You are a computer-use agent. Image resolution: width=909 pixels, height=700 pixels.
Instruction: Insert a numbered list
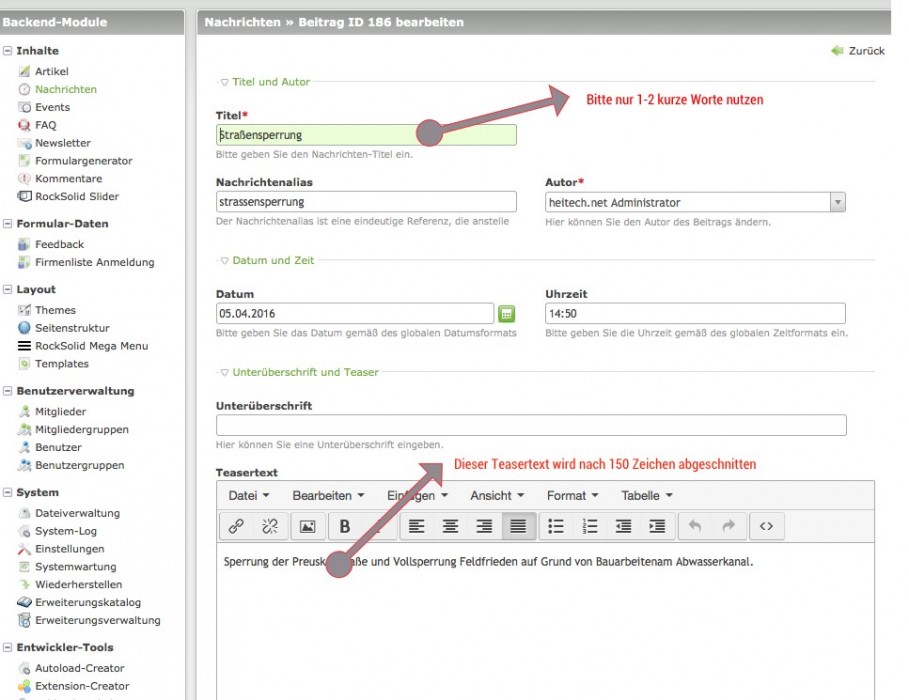click(x=590, y=526)
